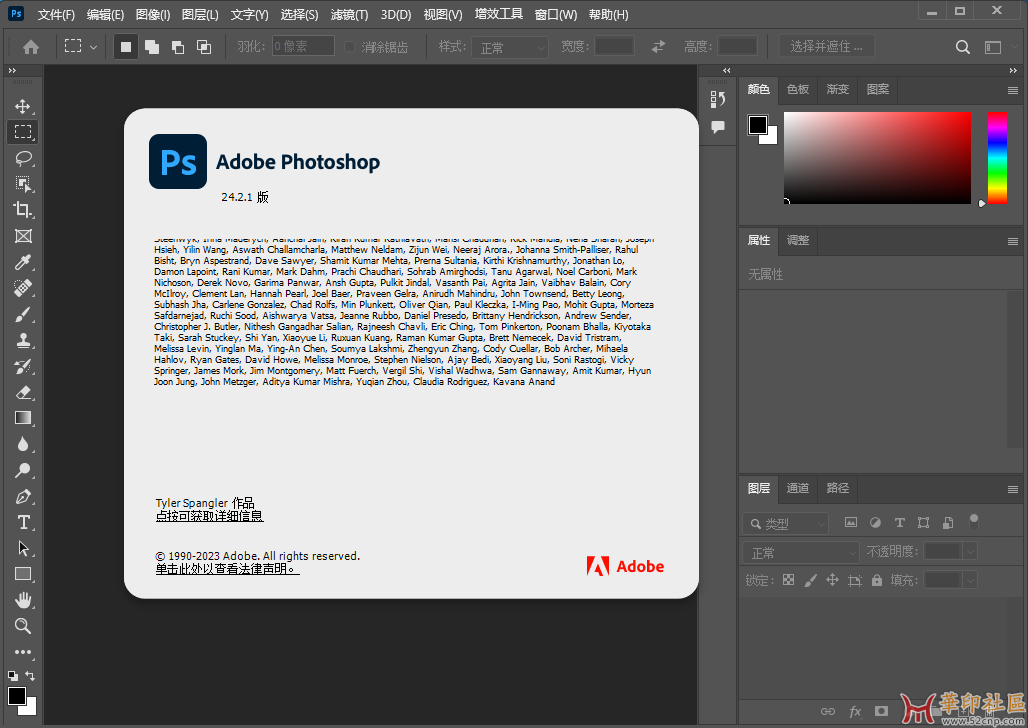1028x728 pixels.
Task: Select the Blur tool
Action: (x=23, y=444)
